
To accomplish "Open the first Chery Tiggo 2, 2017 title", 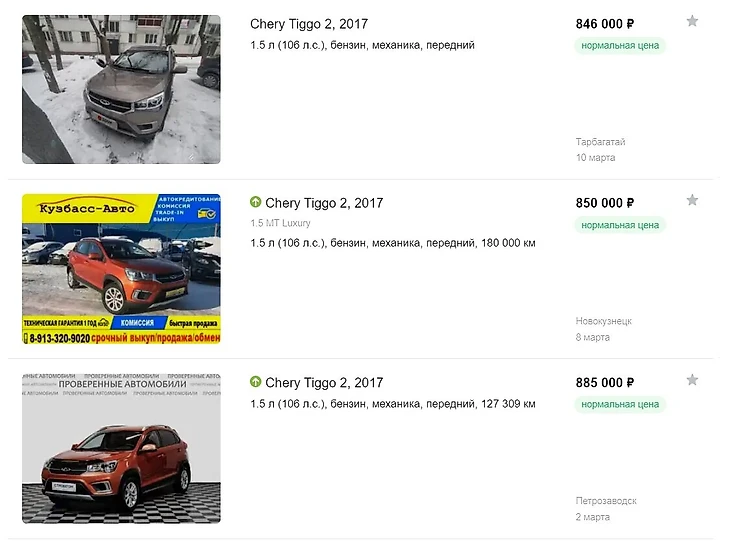I will 309,24.
